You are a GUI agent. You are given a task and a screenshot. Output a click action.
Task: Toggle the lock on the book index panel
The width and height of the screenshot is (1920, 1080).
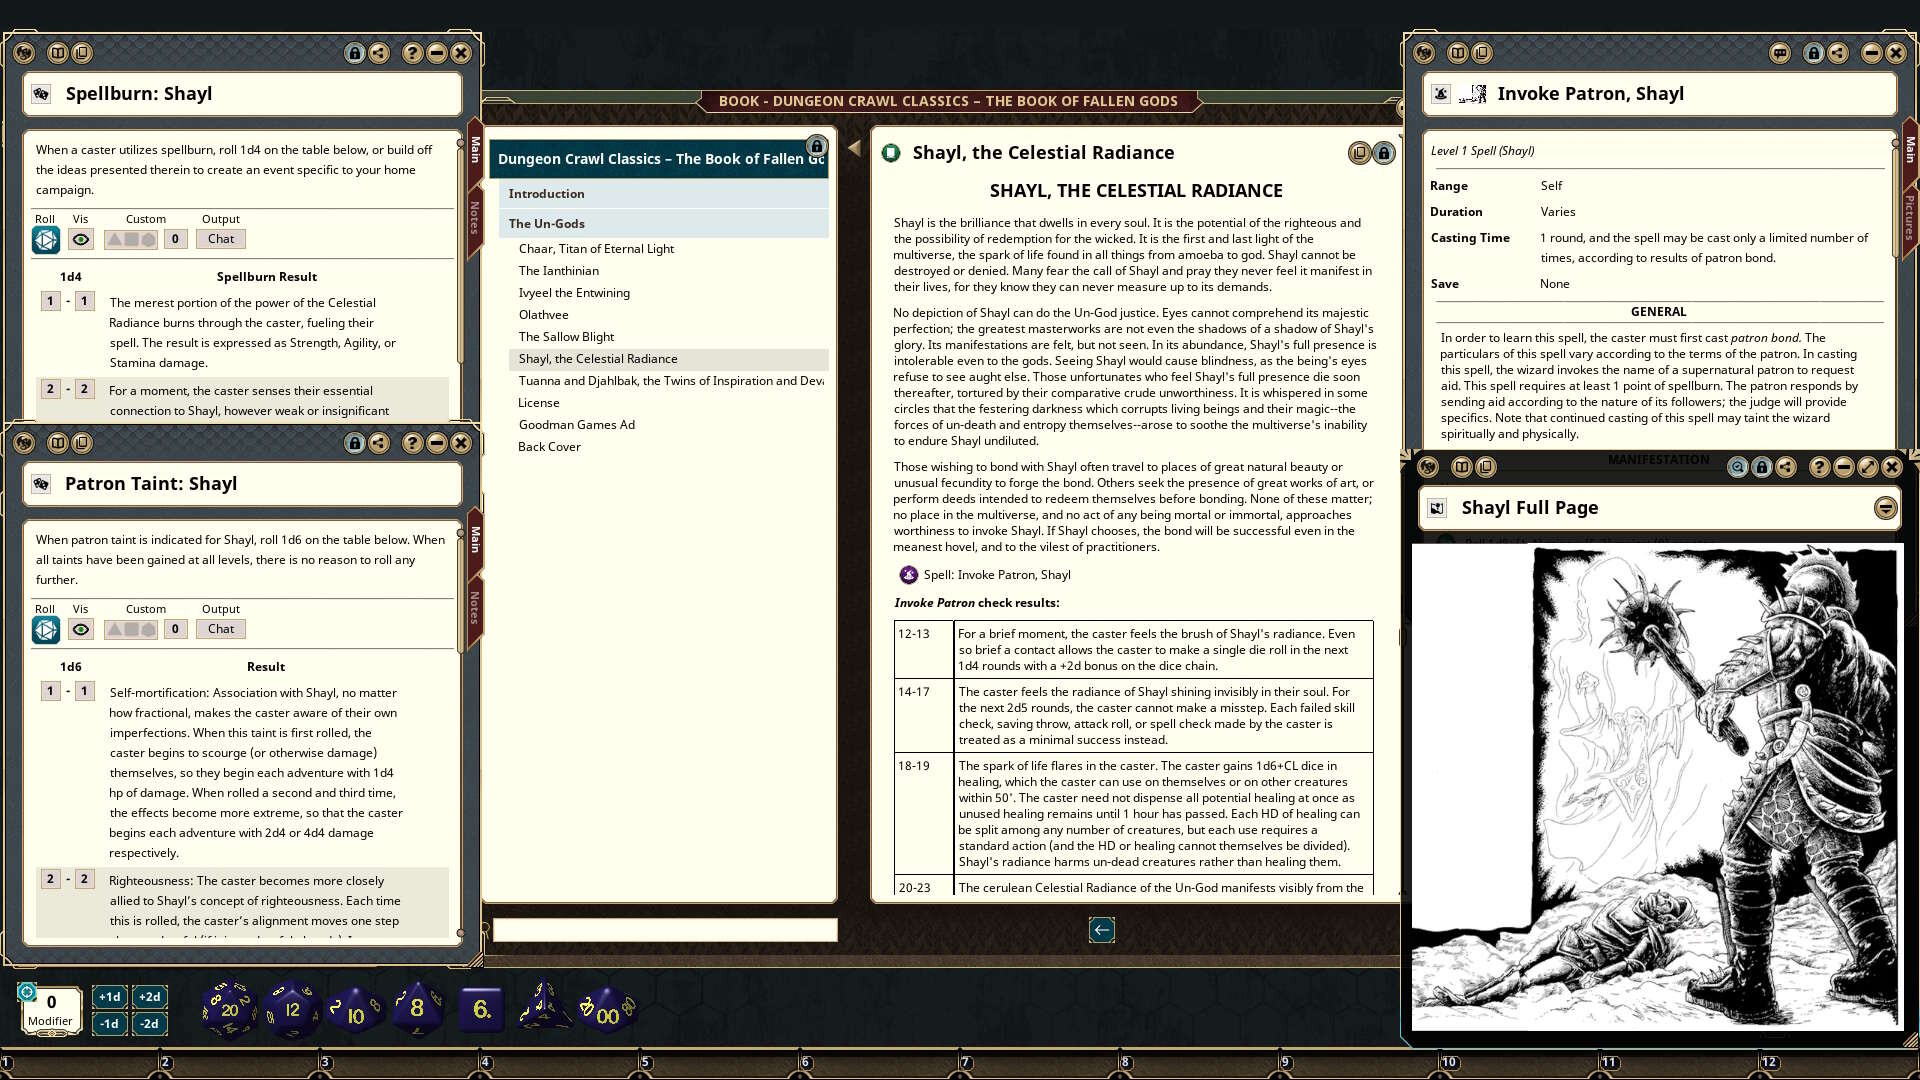pyautogui.click(x=817, y=145)
